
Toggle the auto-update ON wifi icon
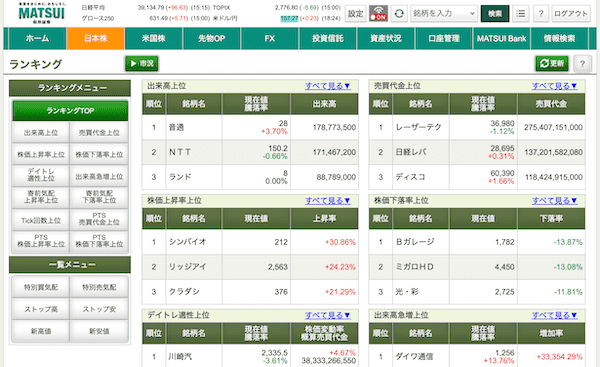point(378,13)
